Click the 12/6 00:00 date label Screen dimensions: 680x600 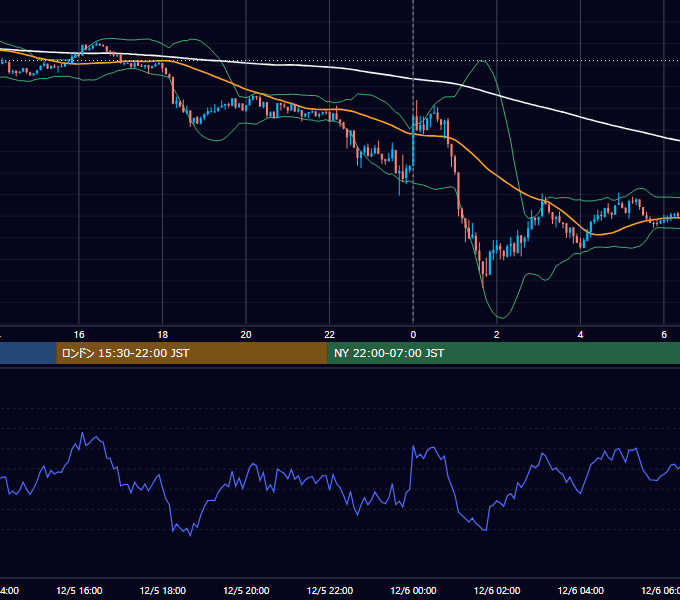tap(413, 591)
